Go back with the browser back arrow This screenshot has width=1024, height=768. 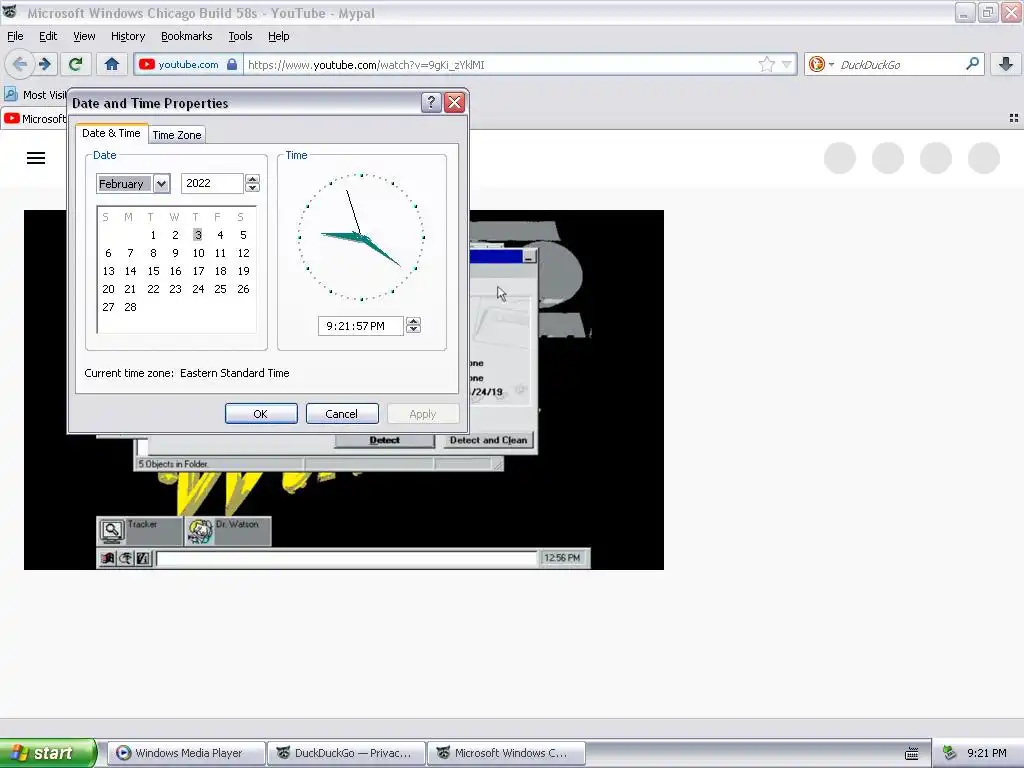[x=20, y=64]
